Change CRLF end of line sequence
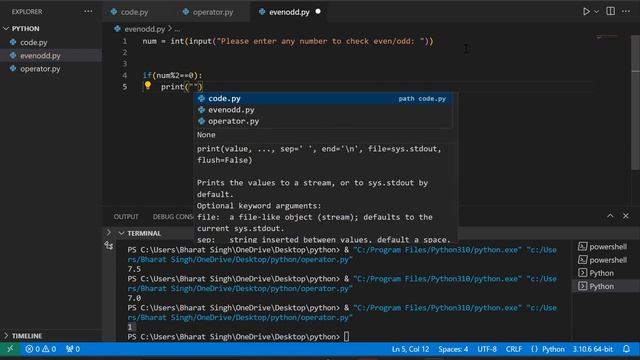 click(x=513, y=349)
